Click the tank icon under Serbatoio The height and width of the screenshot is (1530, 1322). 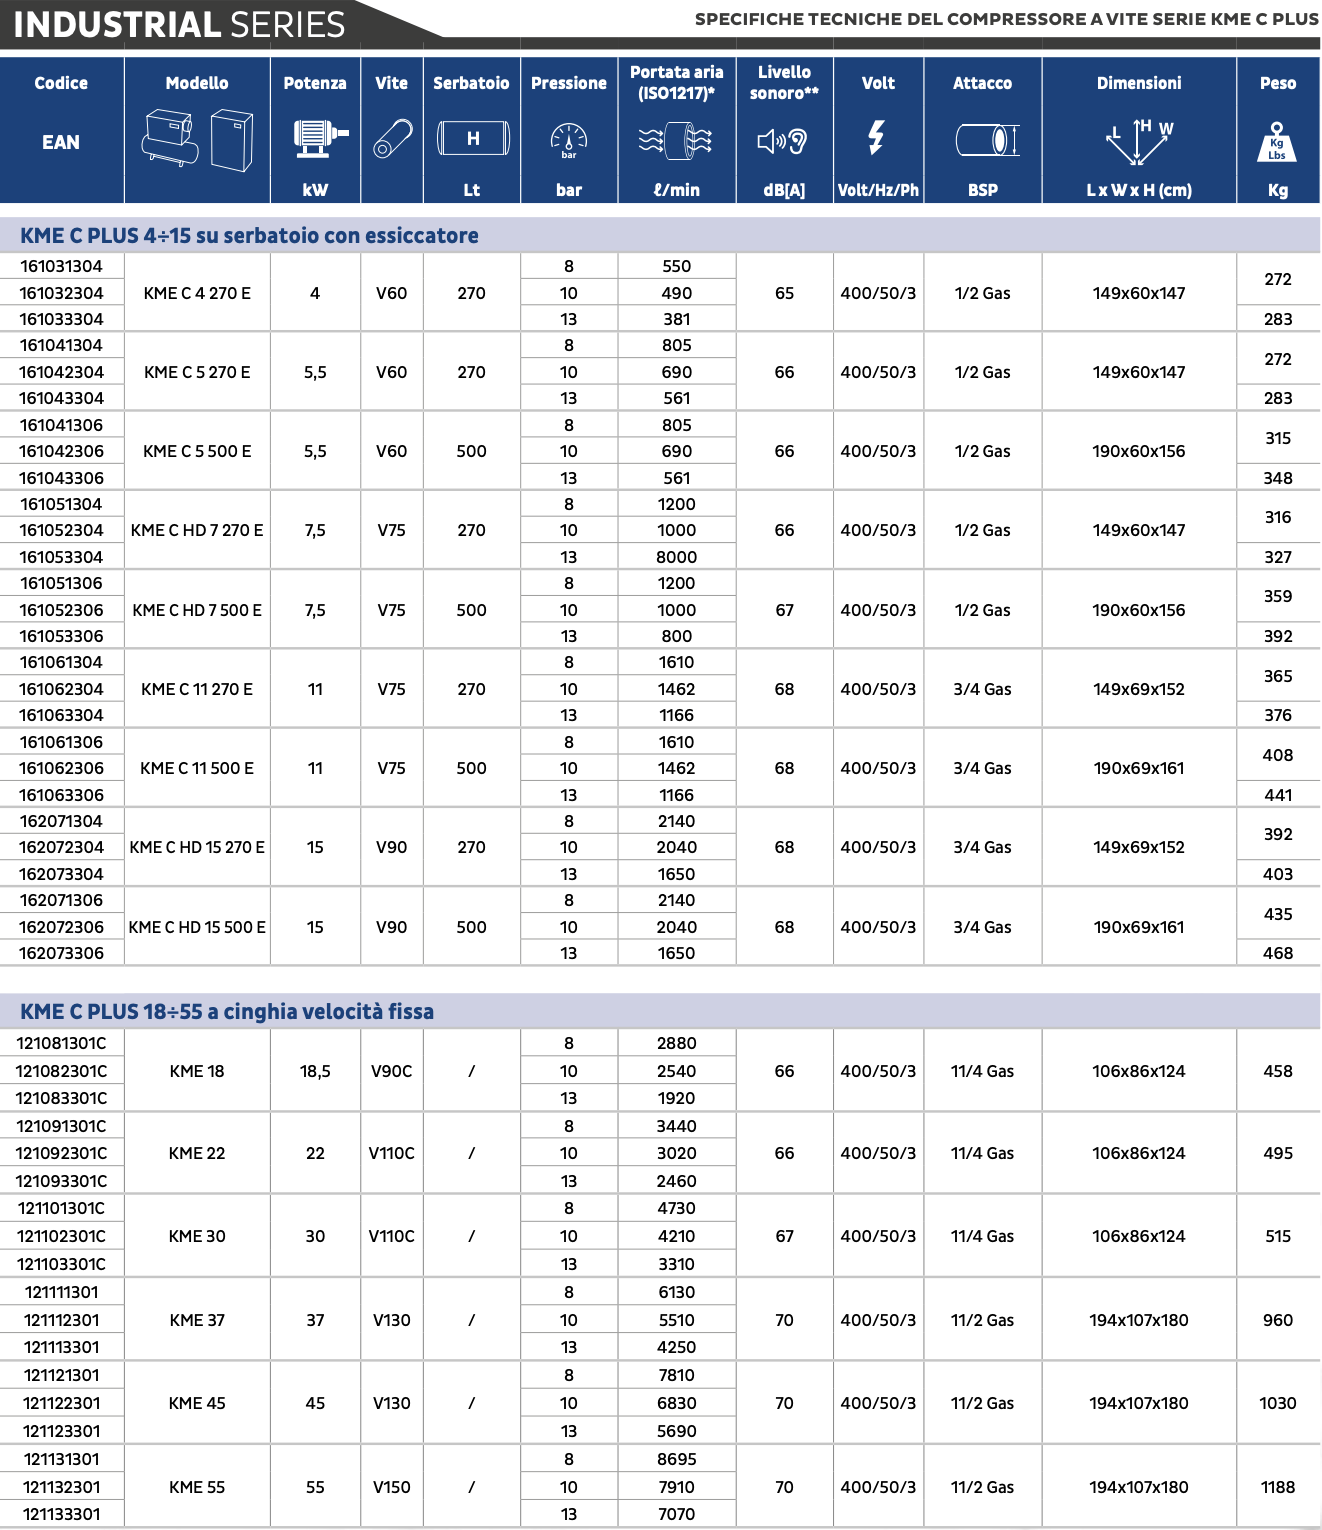tap(473, 138)
